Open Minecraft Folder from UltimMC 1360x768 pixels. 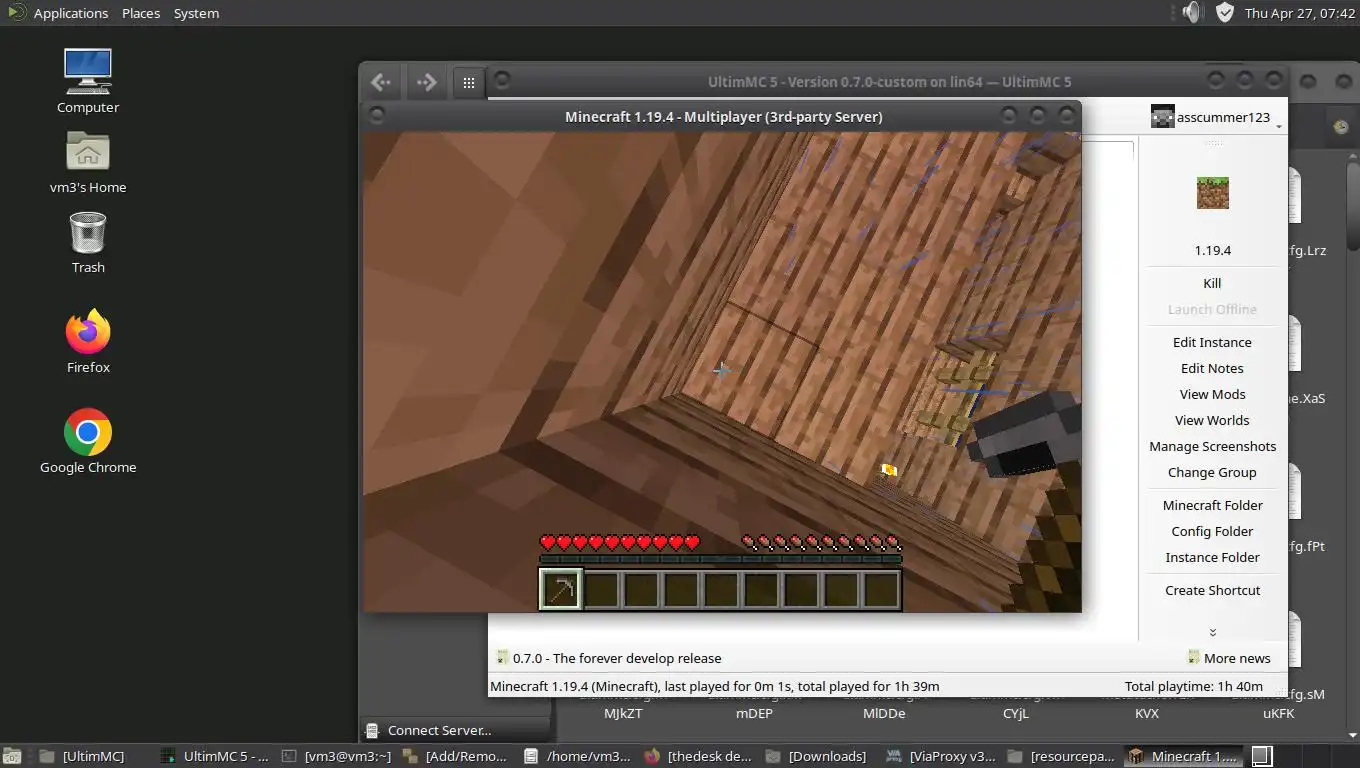click(1212, 505)
